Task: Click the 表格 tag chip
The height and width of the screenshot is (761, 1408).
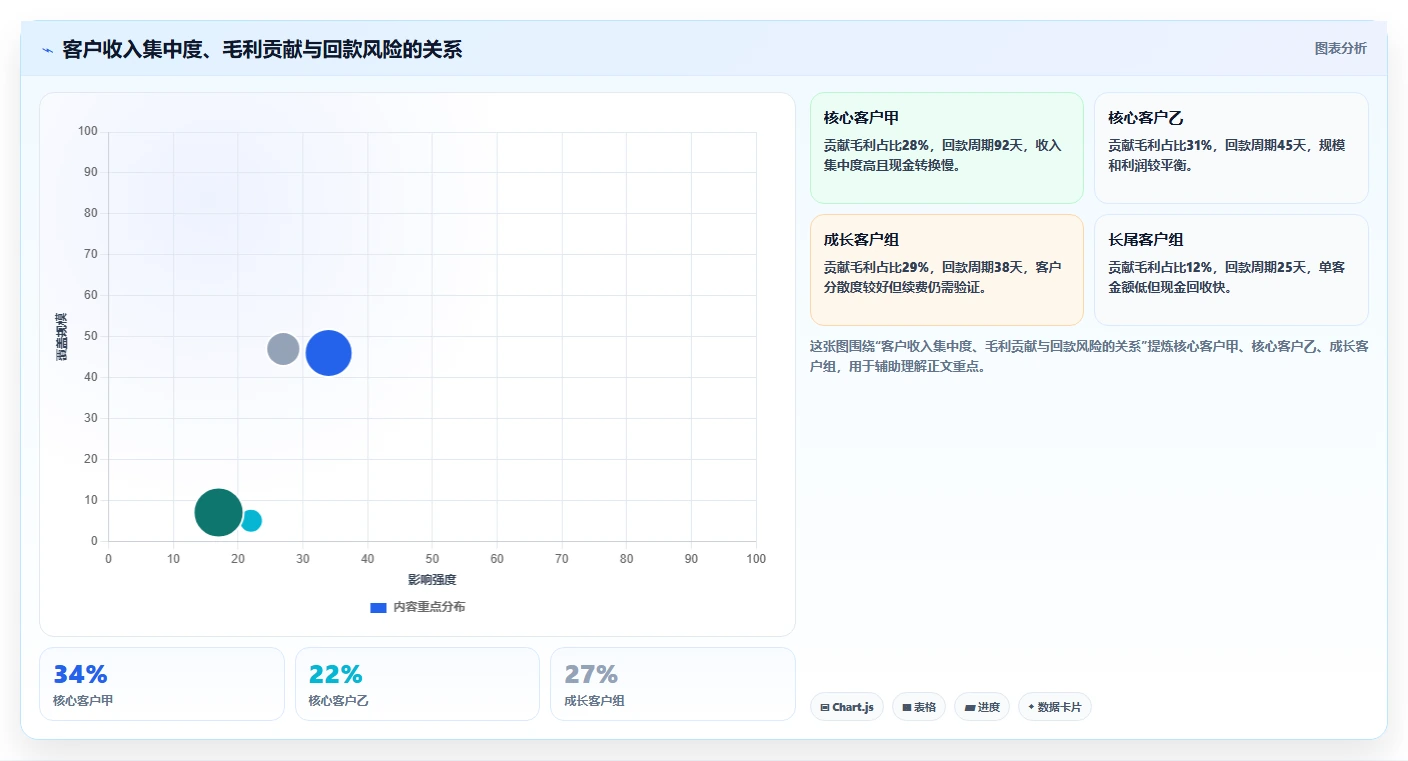Action: pos(919,707)
